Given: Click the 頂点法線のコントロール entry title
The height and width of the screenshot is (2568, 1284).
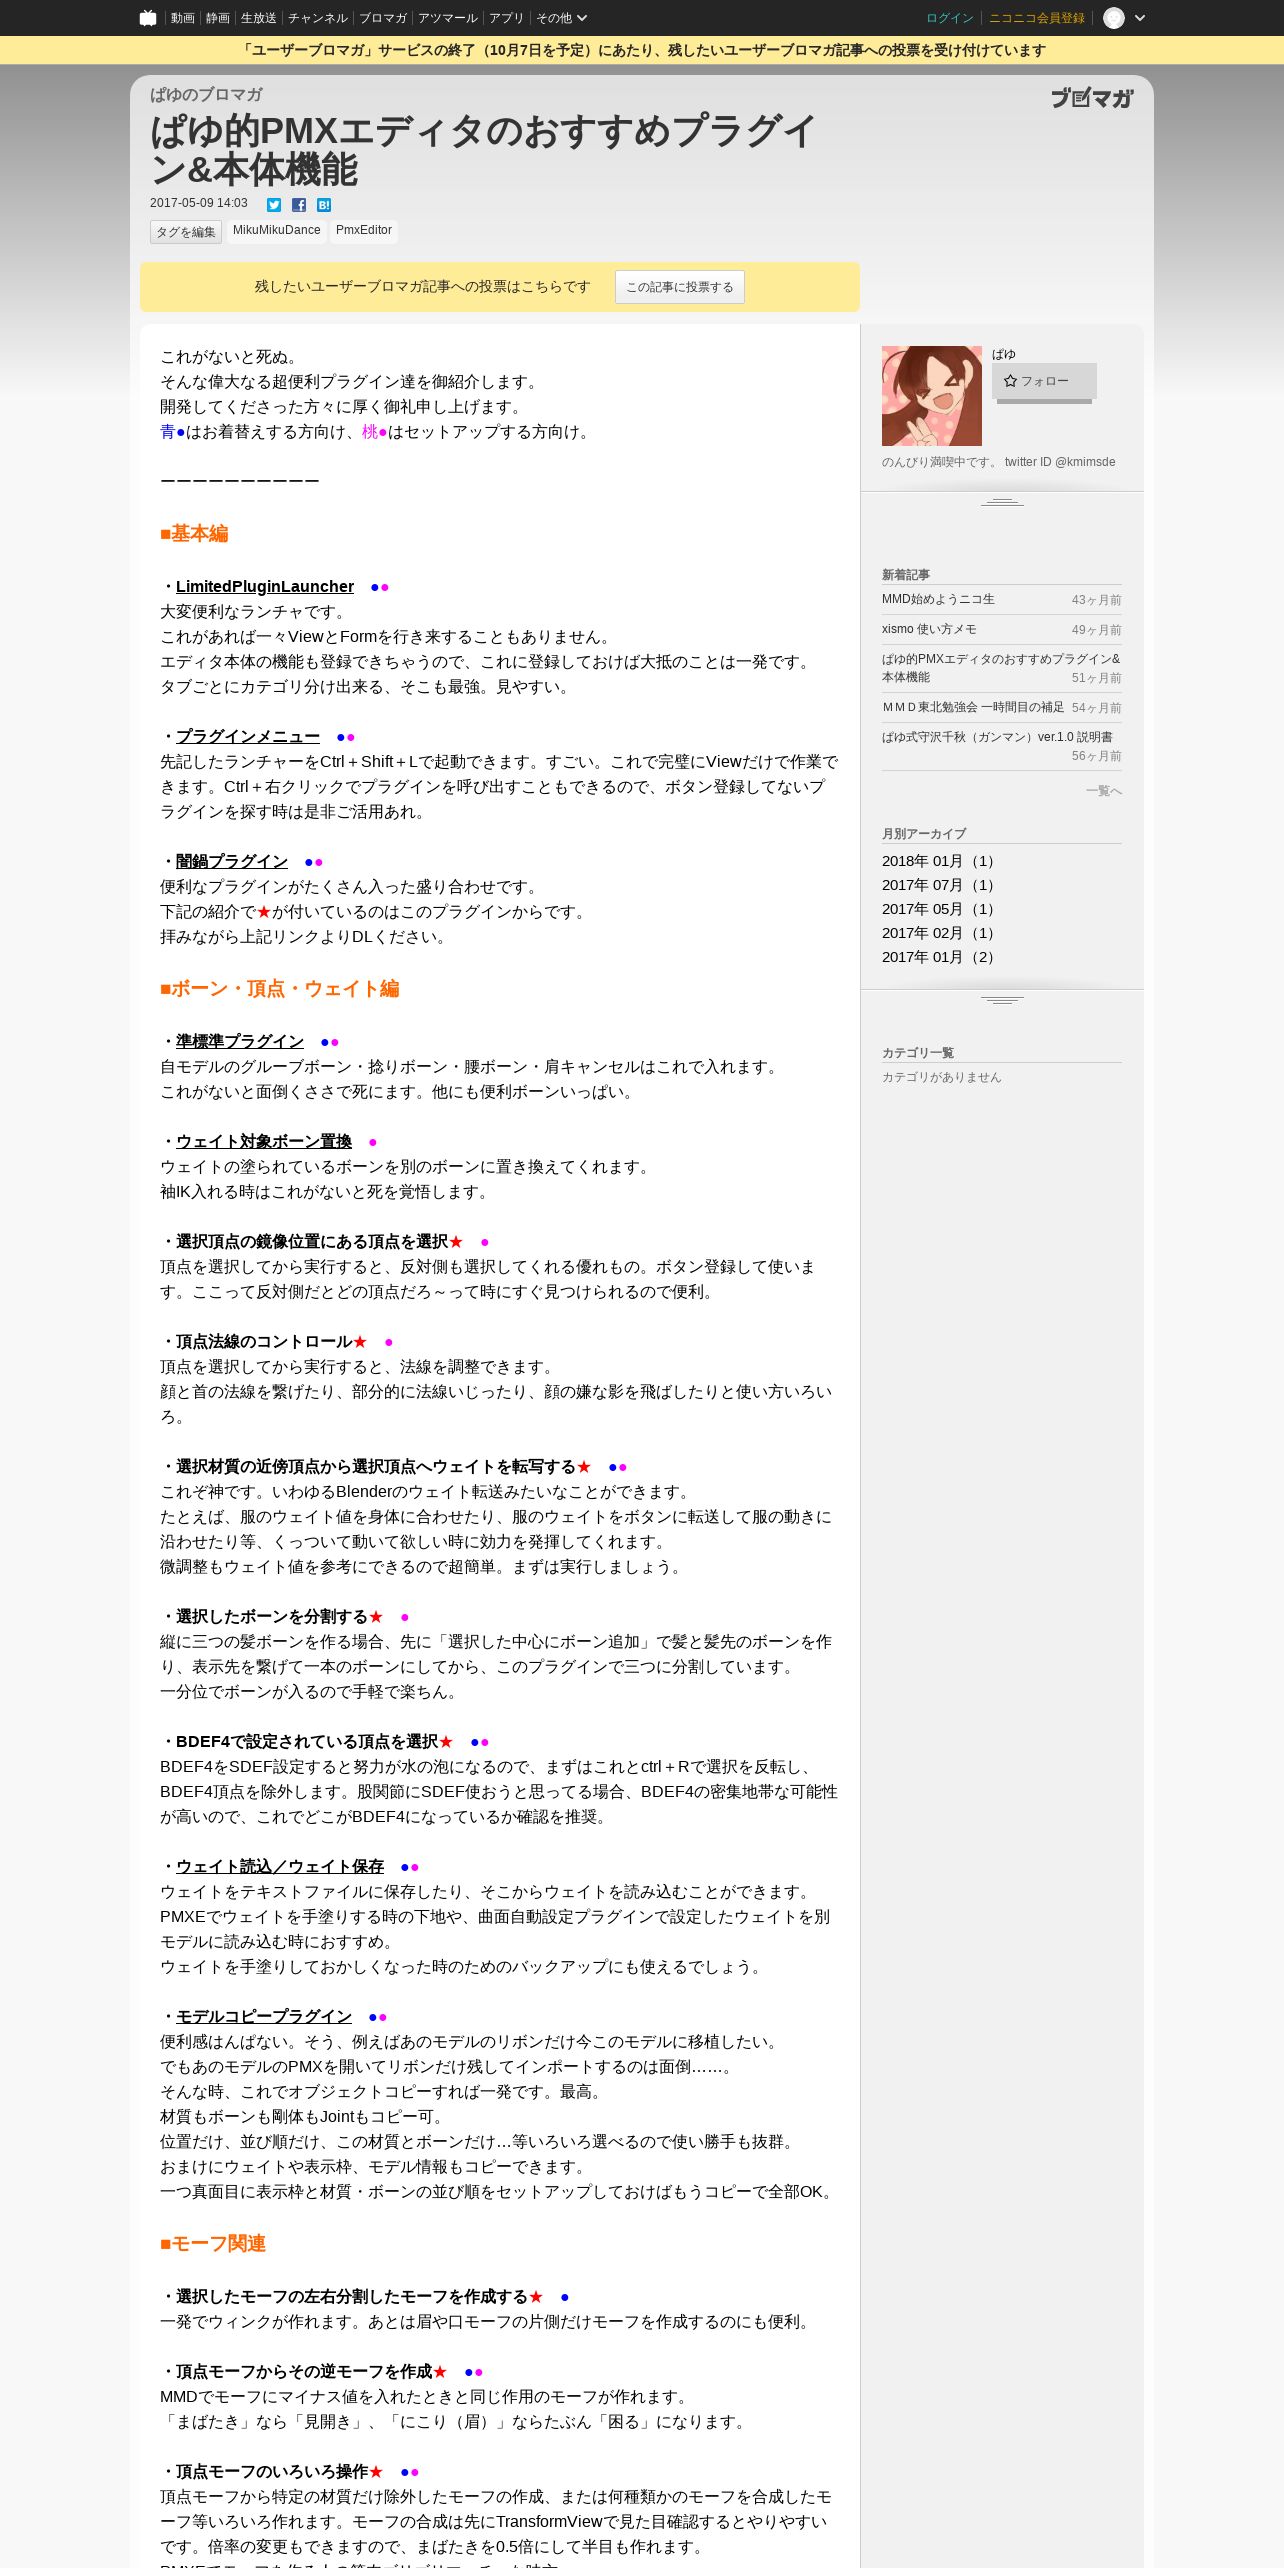Looking at the screenshot, I should 264,1342.
